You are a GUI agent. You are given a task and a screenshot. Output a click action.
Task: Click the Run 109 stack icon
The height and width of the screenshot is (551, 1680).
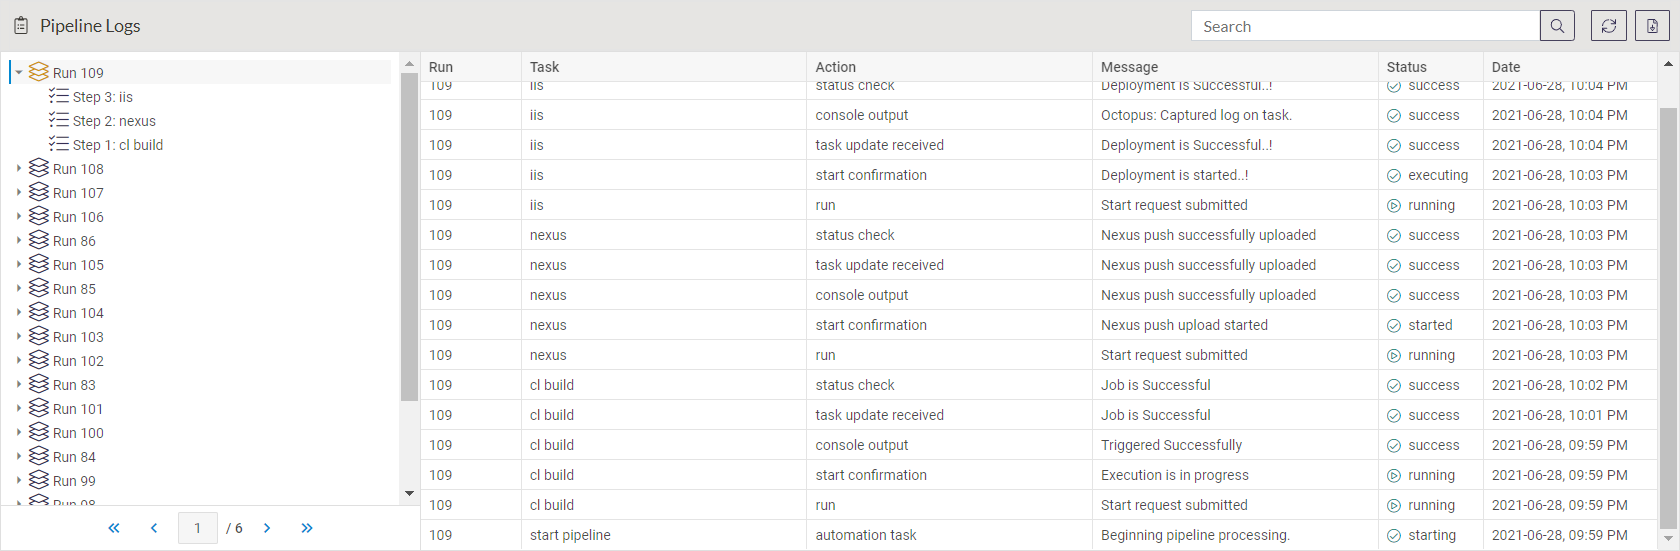click(x=39, y=72)
